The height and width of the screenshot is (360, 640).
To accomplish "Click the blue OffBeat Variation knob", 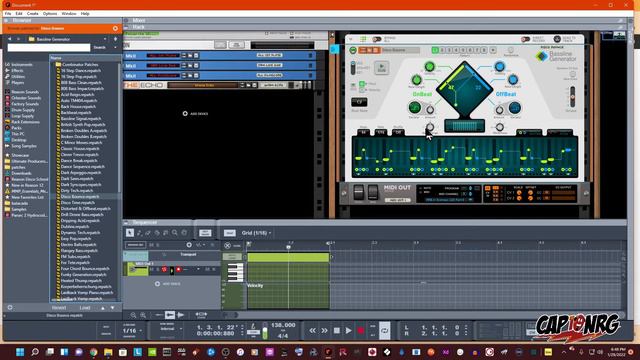I will tap(515, 108).
